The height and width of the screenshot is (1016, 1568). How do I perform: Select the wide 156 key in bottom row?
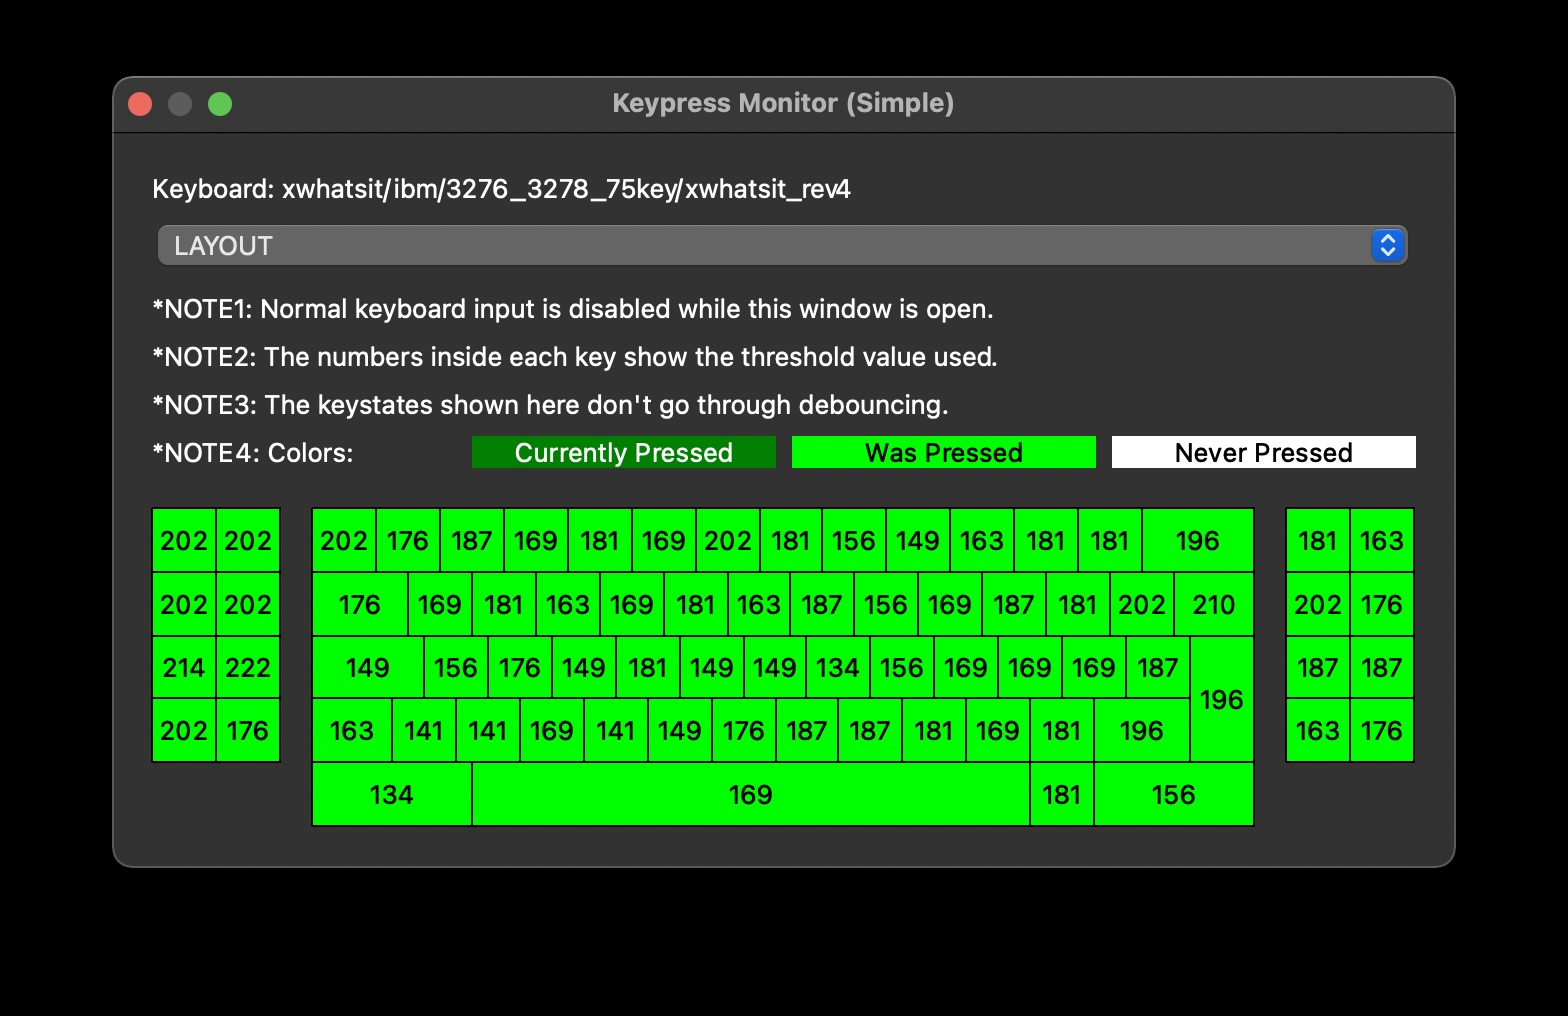pos(1173,795)
